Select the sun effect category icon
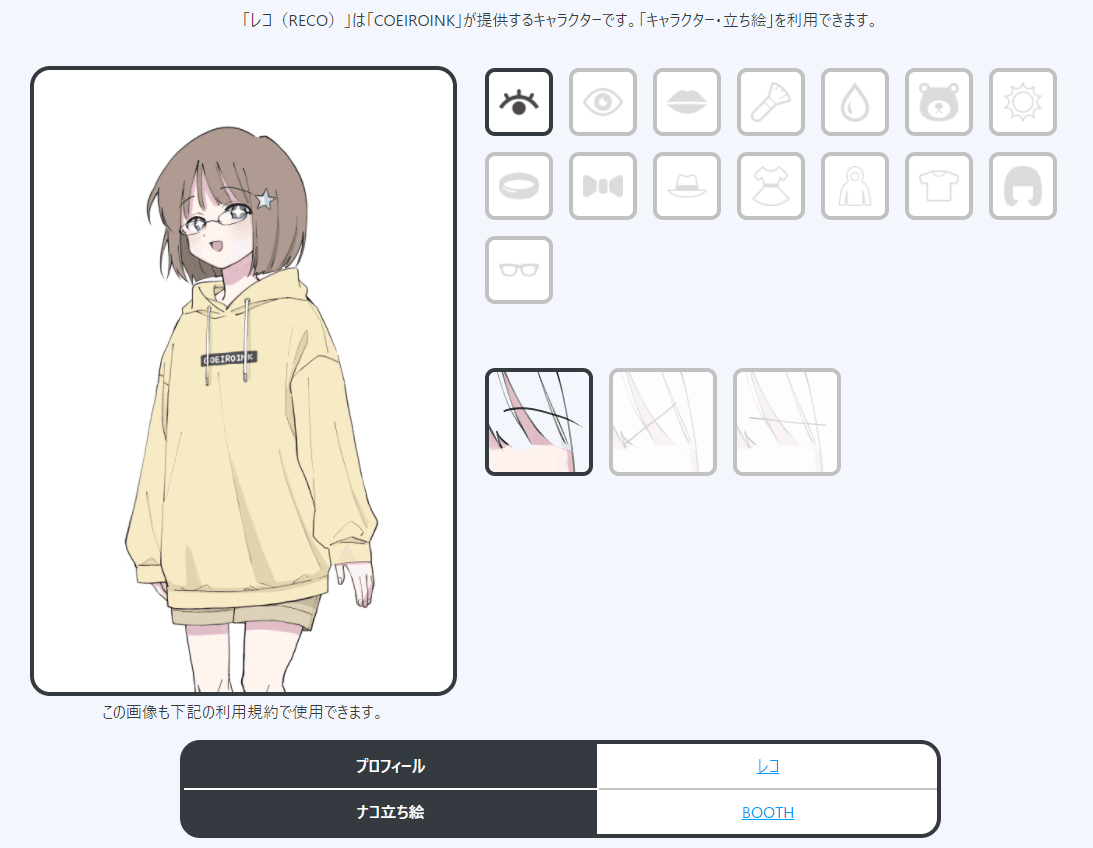 point(1023,102)
